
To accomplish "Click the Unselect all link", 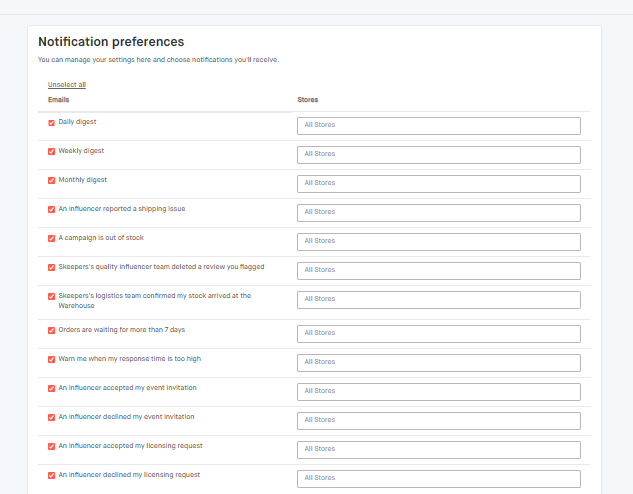I will (x=67, y=85).
